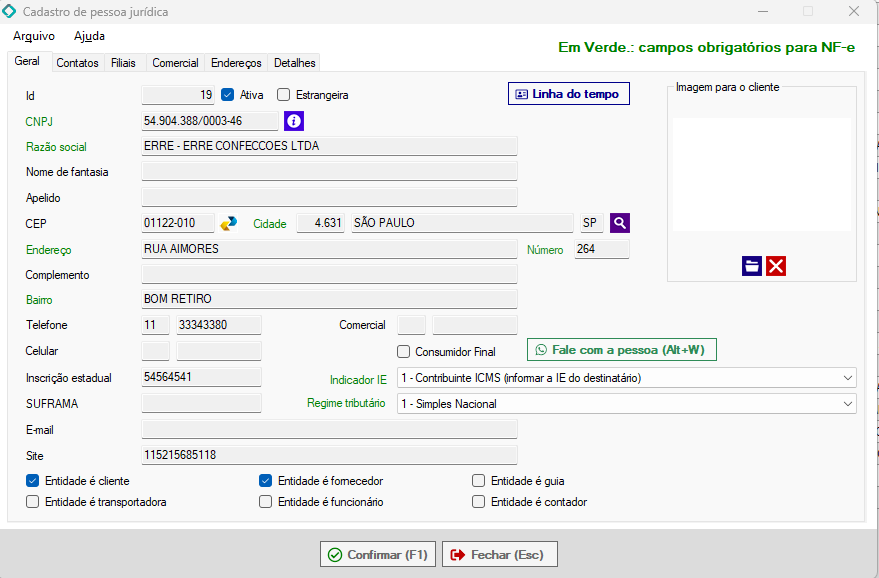Viewport: 879px width, 578px height.
Task: Click the city search magnifier icon
Action: tap(620, 223)
